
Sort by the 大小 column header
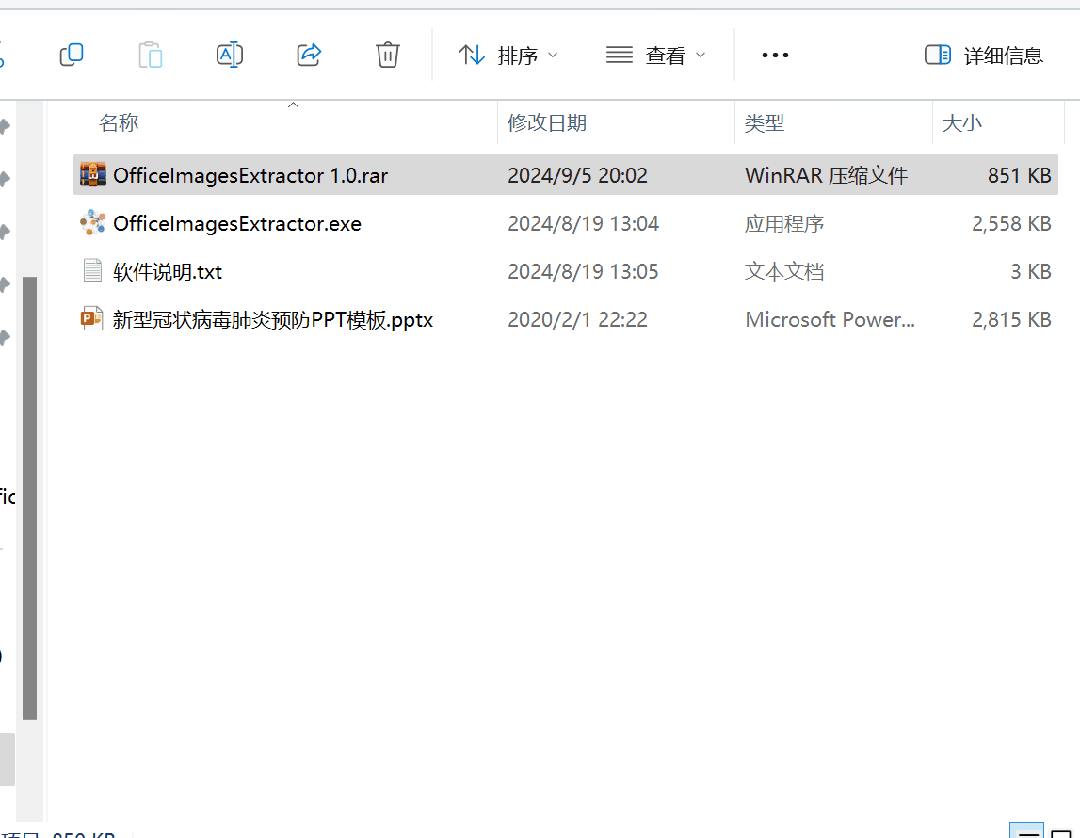coord(962,123)
